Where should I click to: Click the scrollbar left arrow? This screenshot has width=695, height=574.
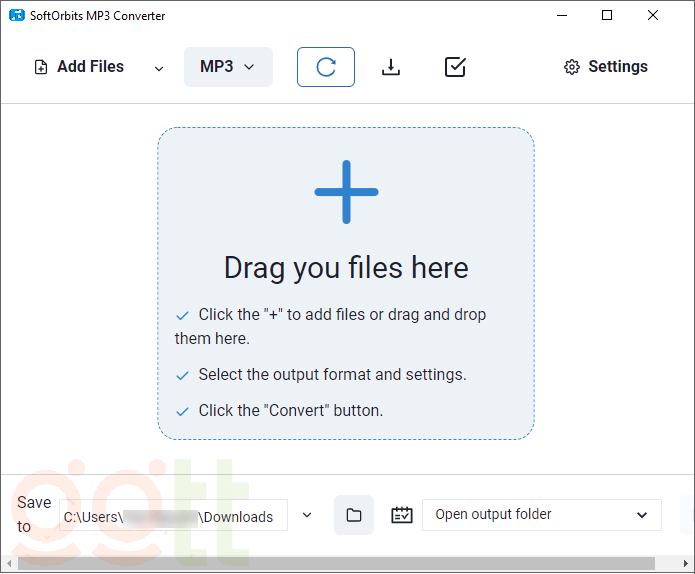pyautogui.click(x=8, y=564)
